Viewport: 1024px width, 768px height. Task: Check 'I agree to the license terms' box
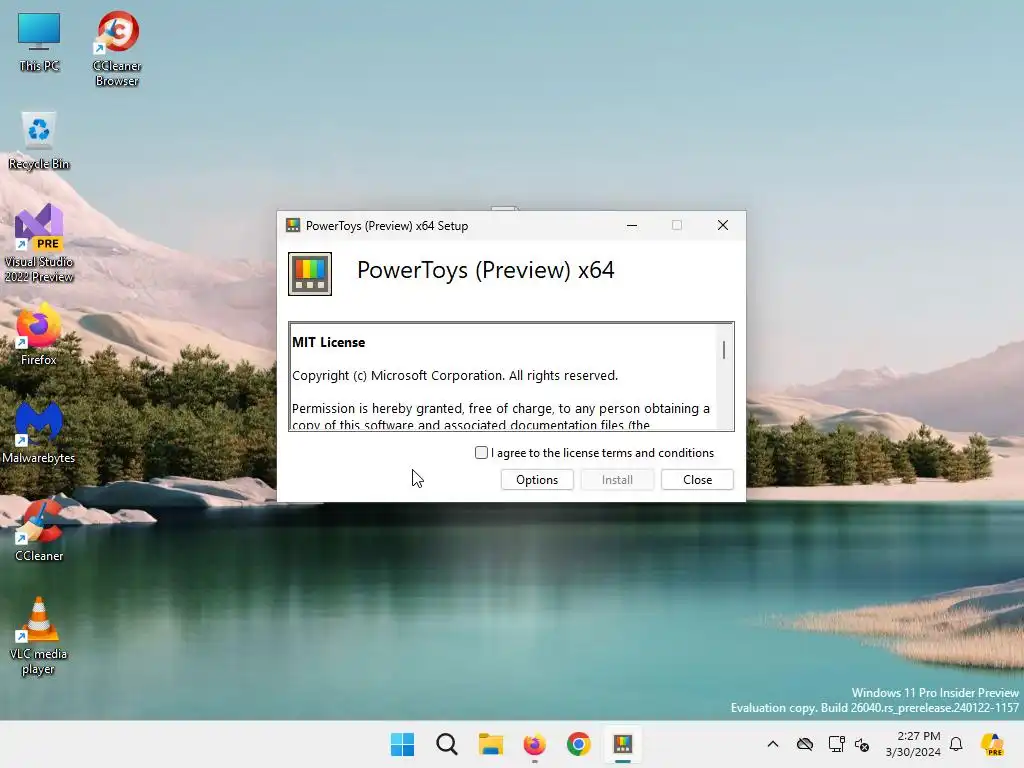tap(481, 453)
